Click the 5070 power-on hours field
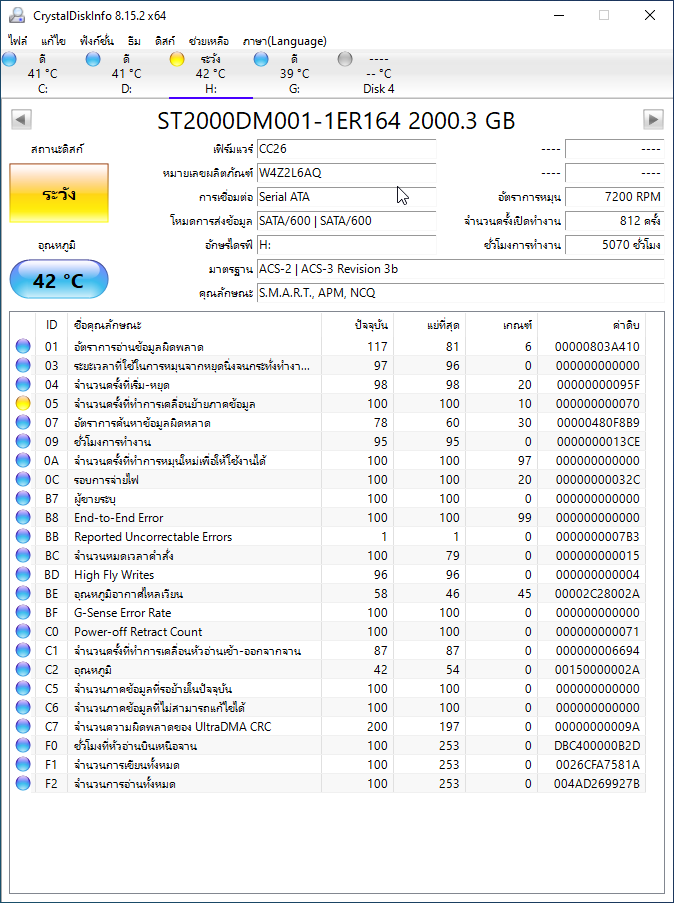 [x=614, y=245]
